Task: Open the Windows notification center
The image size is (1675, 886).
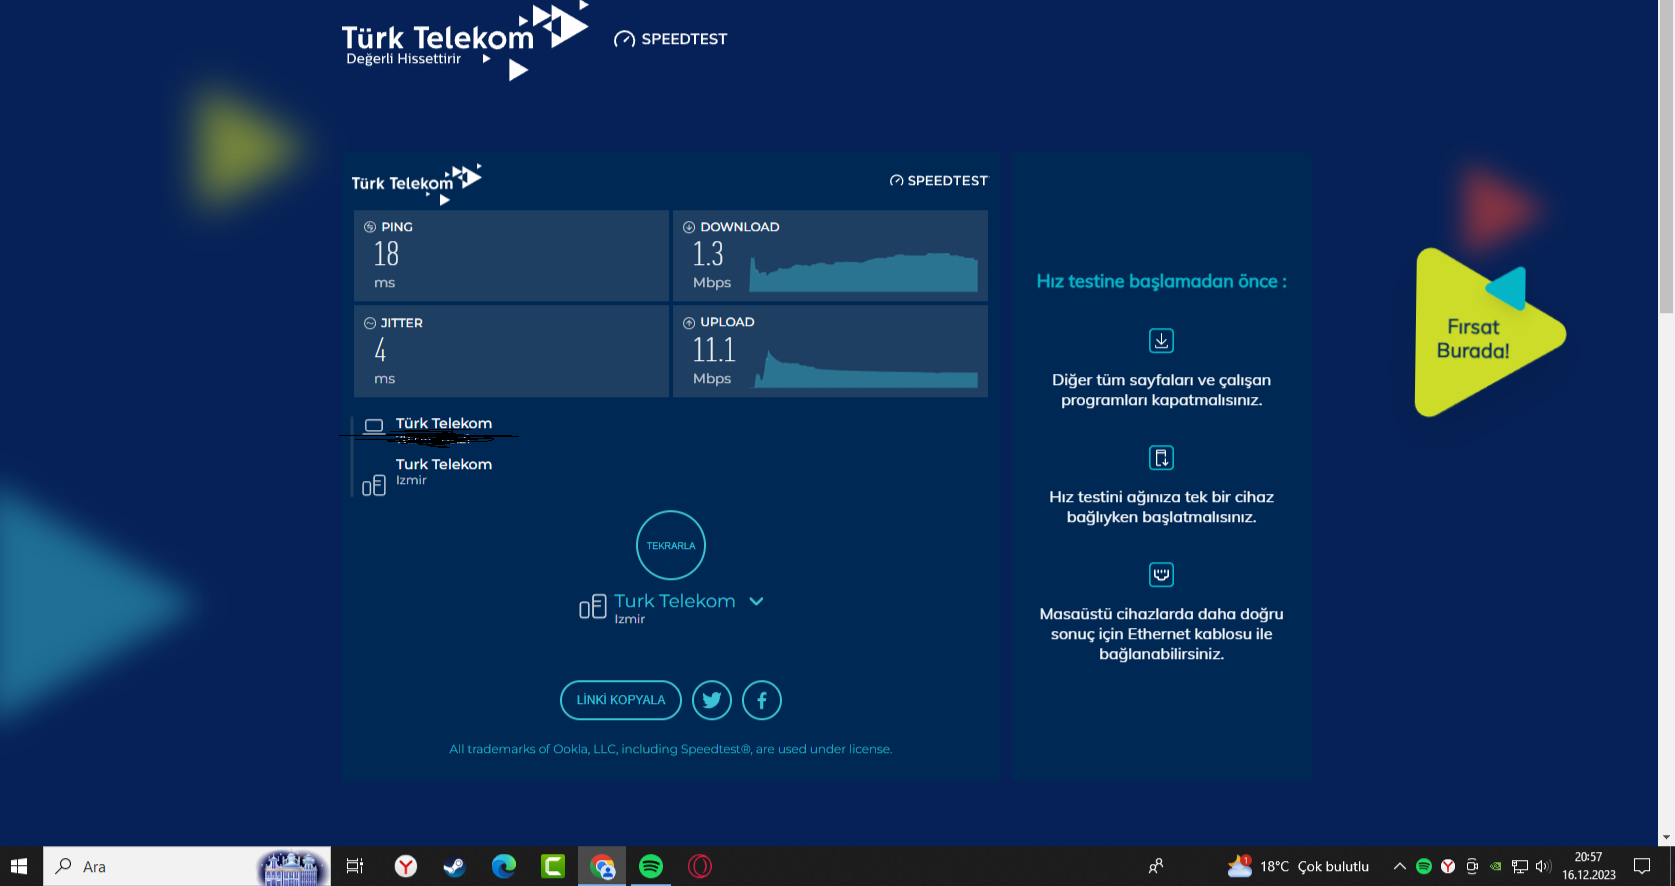Action: click(x=1642, y=866)
